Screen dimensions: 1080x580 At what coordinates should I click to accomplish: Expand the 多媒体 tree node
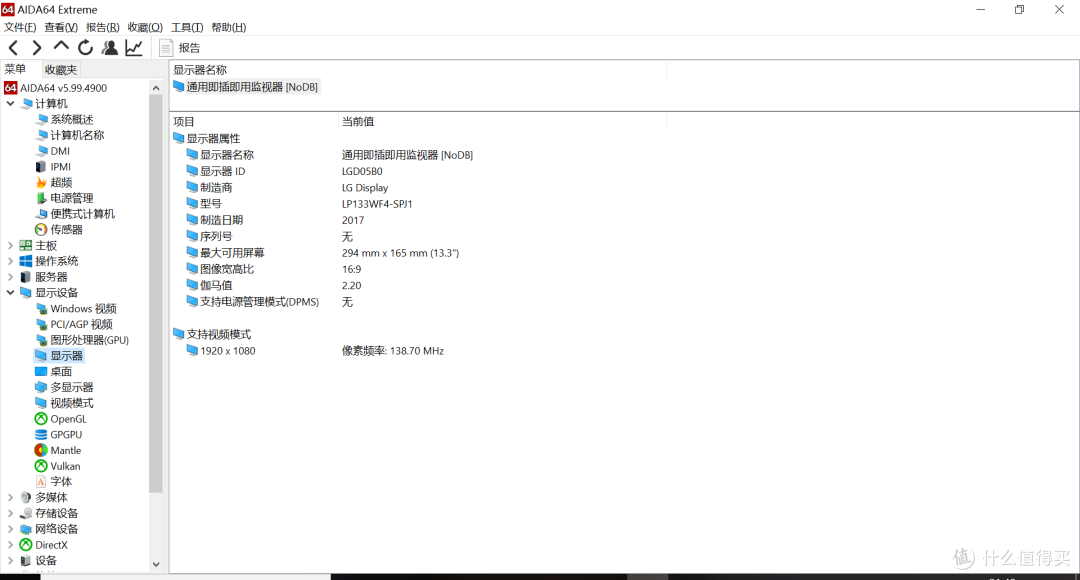click(10, 497)
